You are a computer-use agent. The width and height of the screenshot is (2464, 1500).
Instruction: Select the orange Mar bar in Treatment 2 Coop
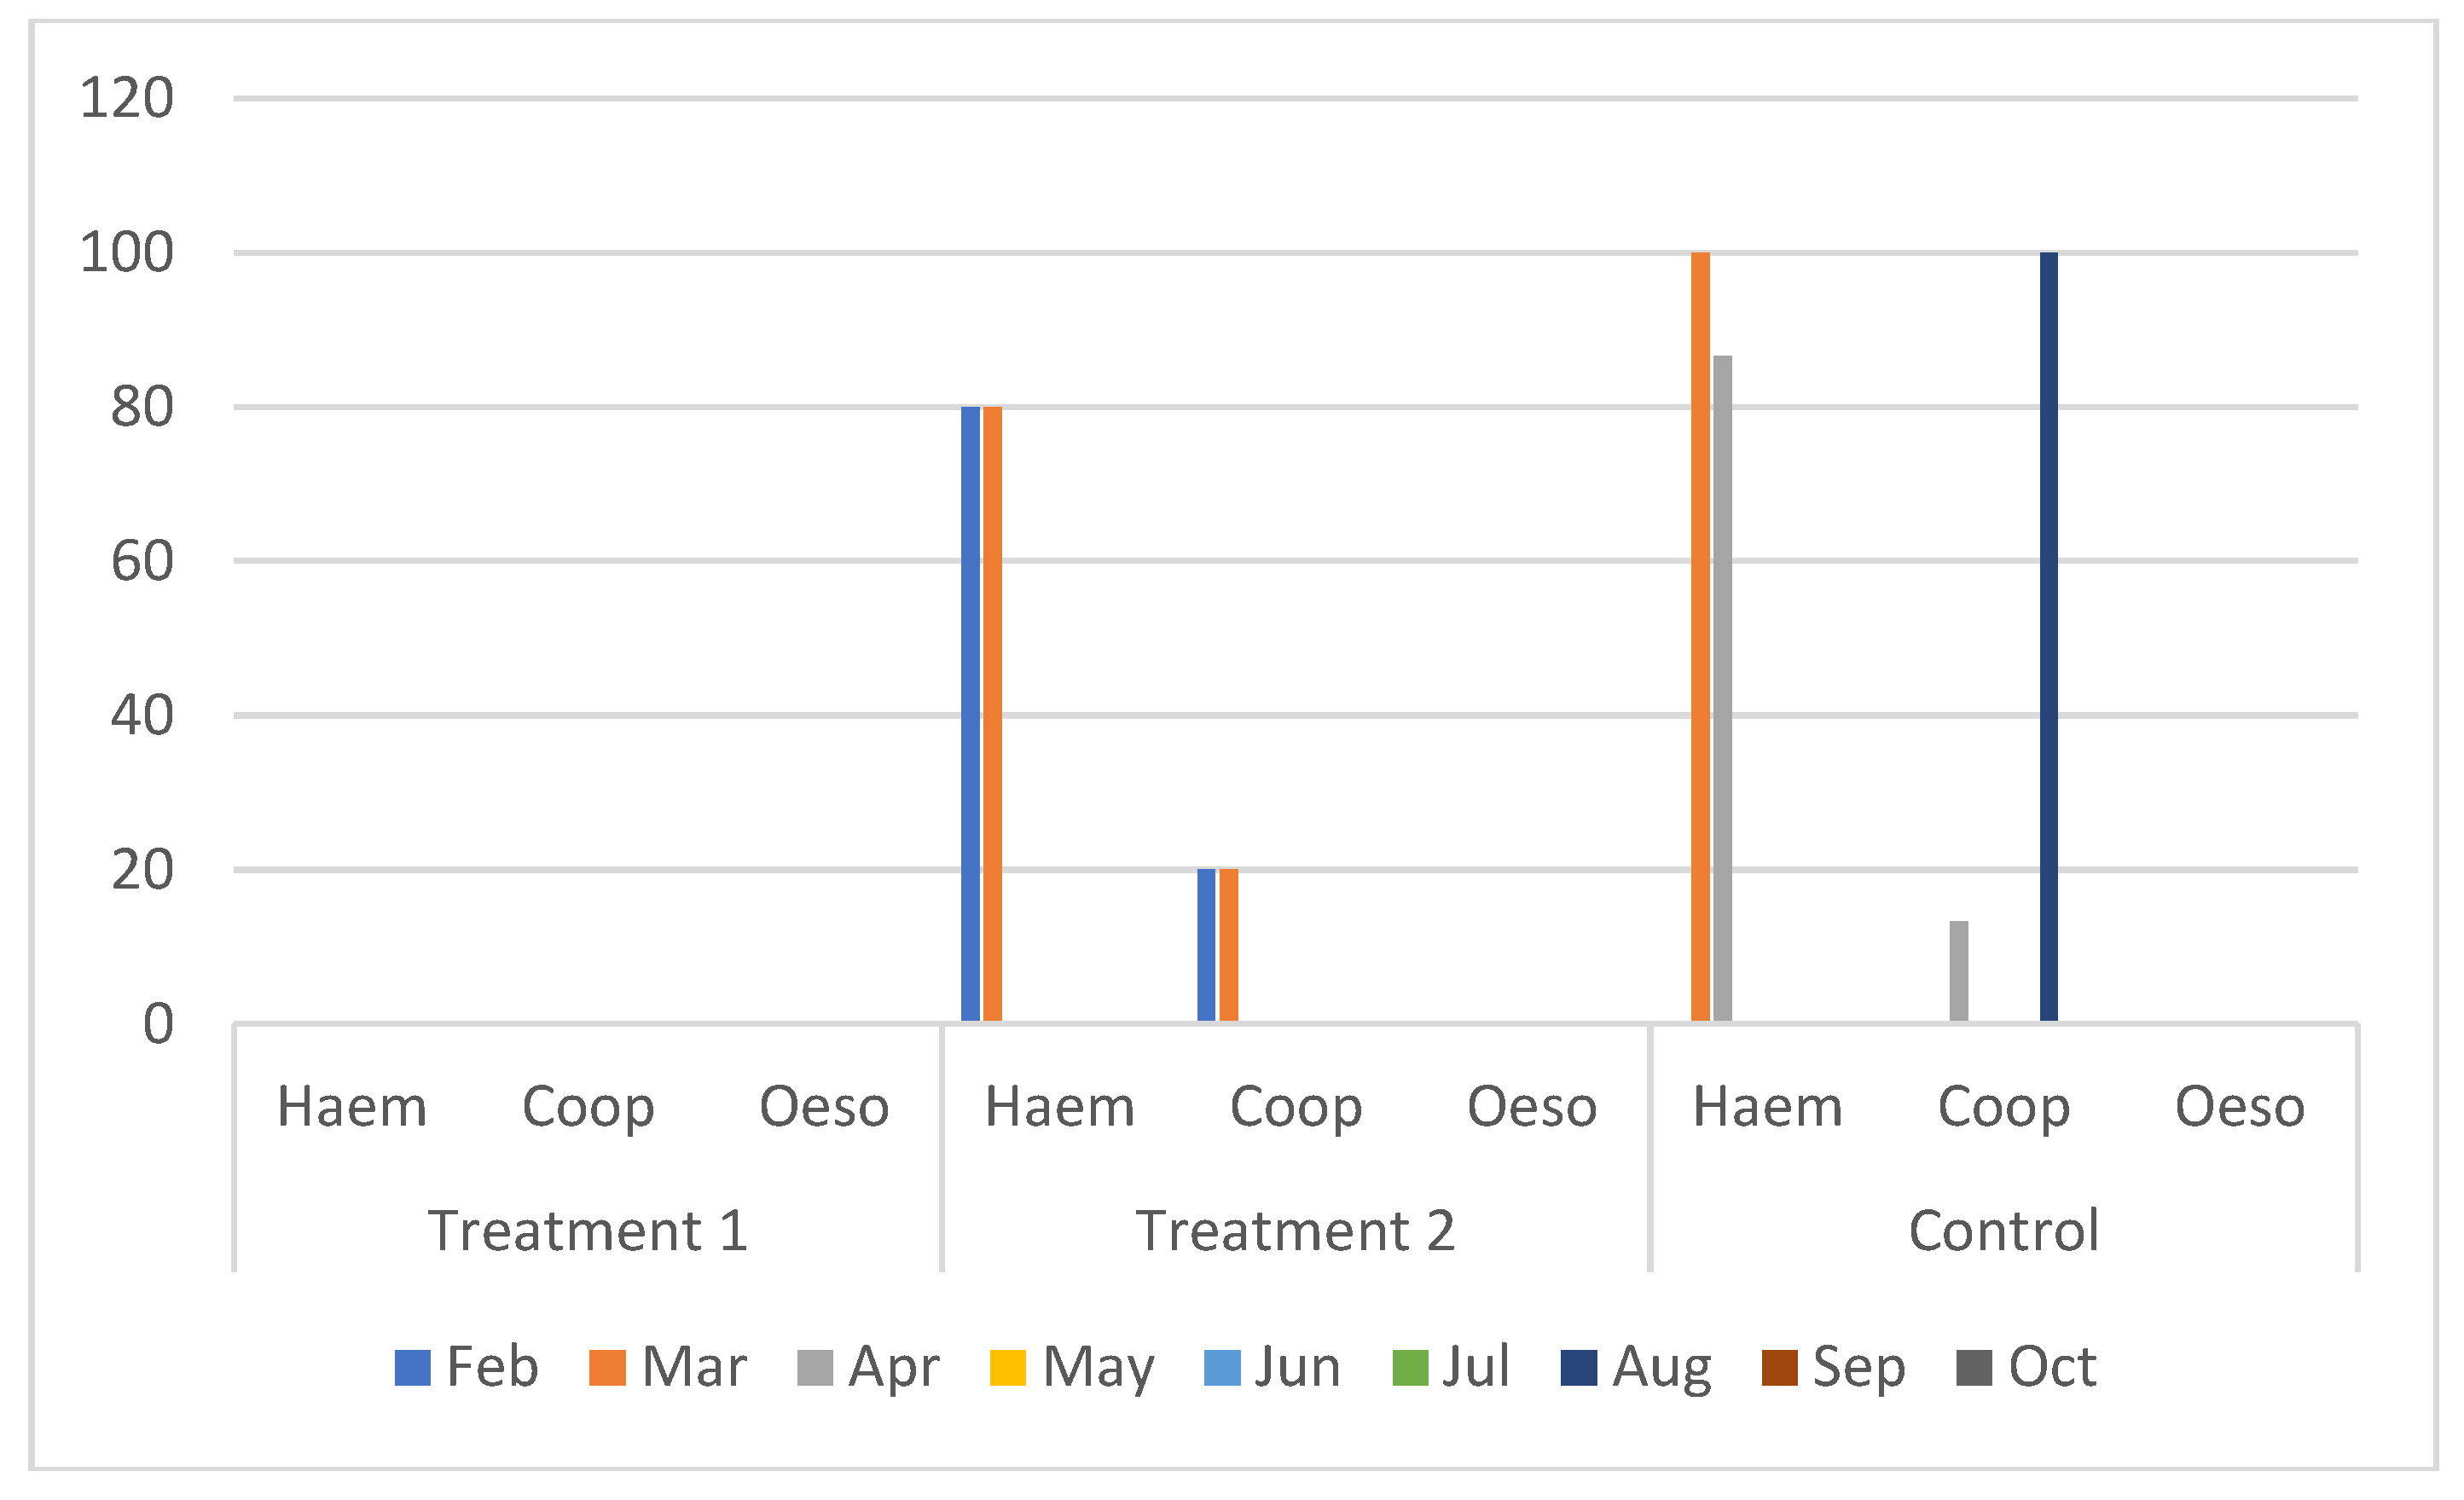click(1229, 945)
